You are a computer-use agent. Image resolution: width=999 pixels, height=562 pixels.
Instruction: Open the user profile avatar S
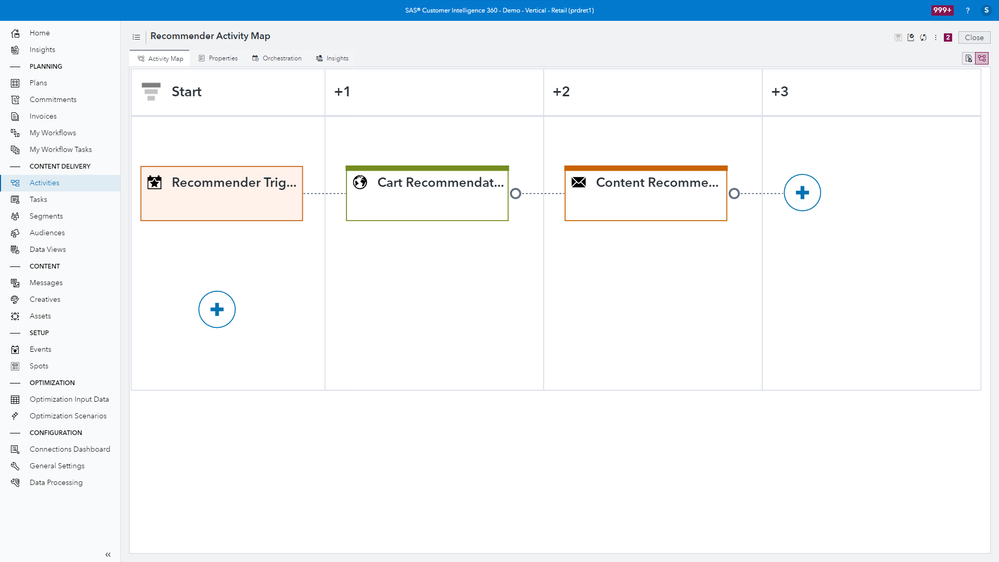(986, 10)
